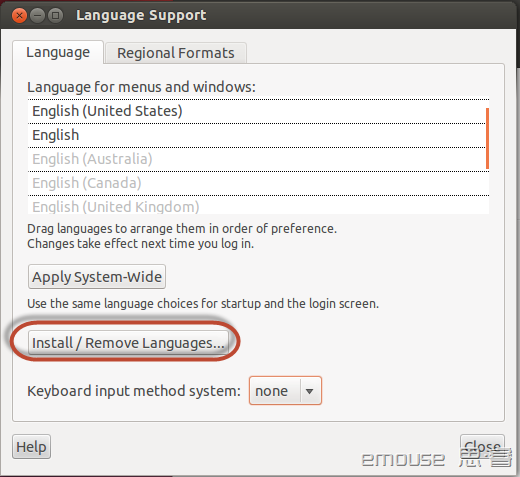Select the plain English row in list

(258, 135)
